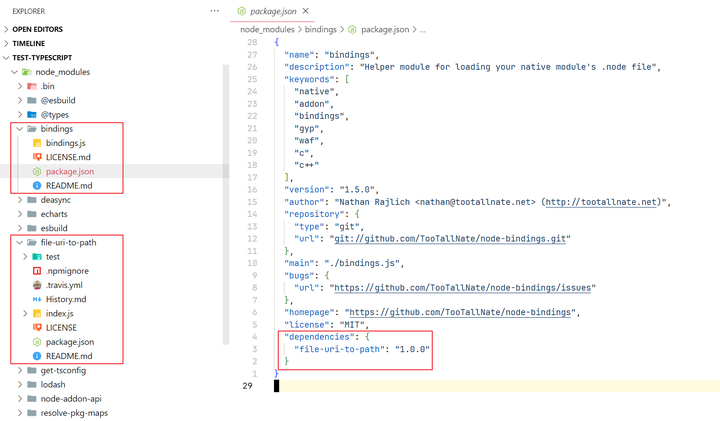Screen dimensions: 720x421
Task: Click file-uri-to-path README.md info icon
Action: pyautogui.click(x=37, y=356)
